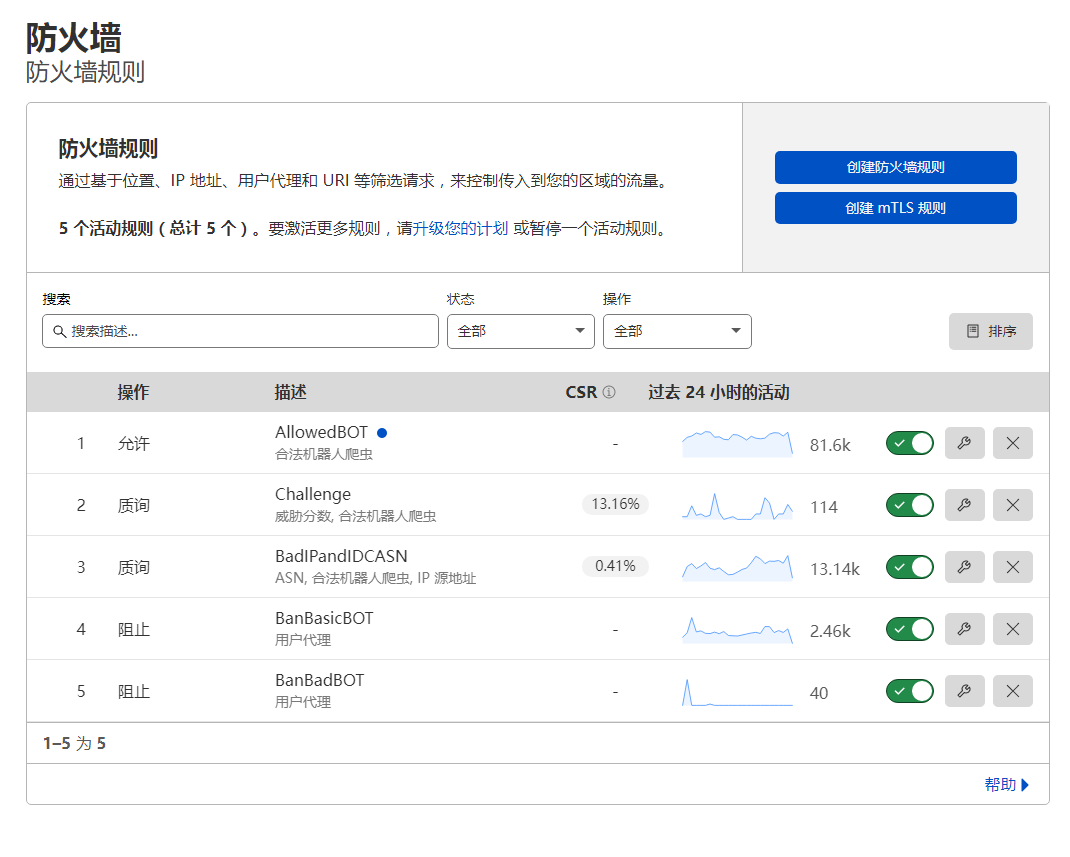Click the 40 activity count for BanBadBOT
Screen dimensions: 1070x857
click(x=819, y=694)
